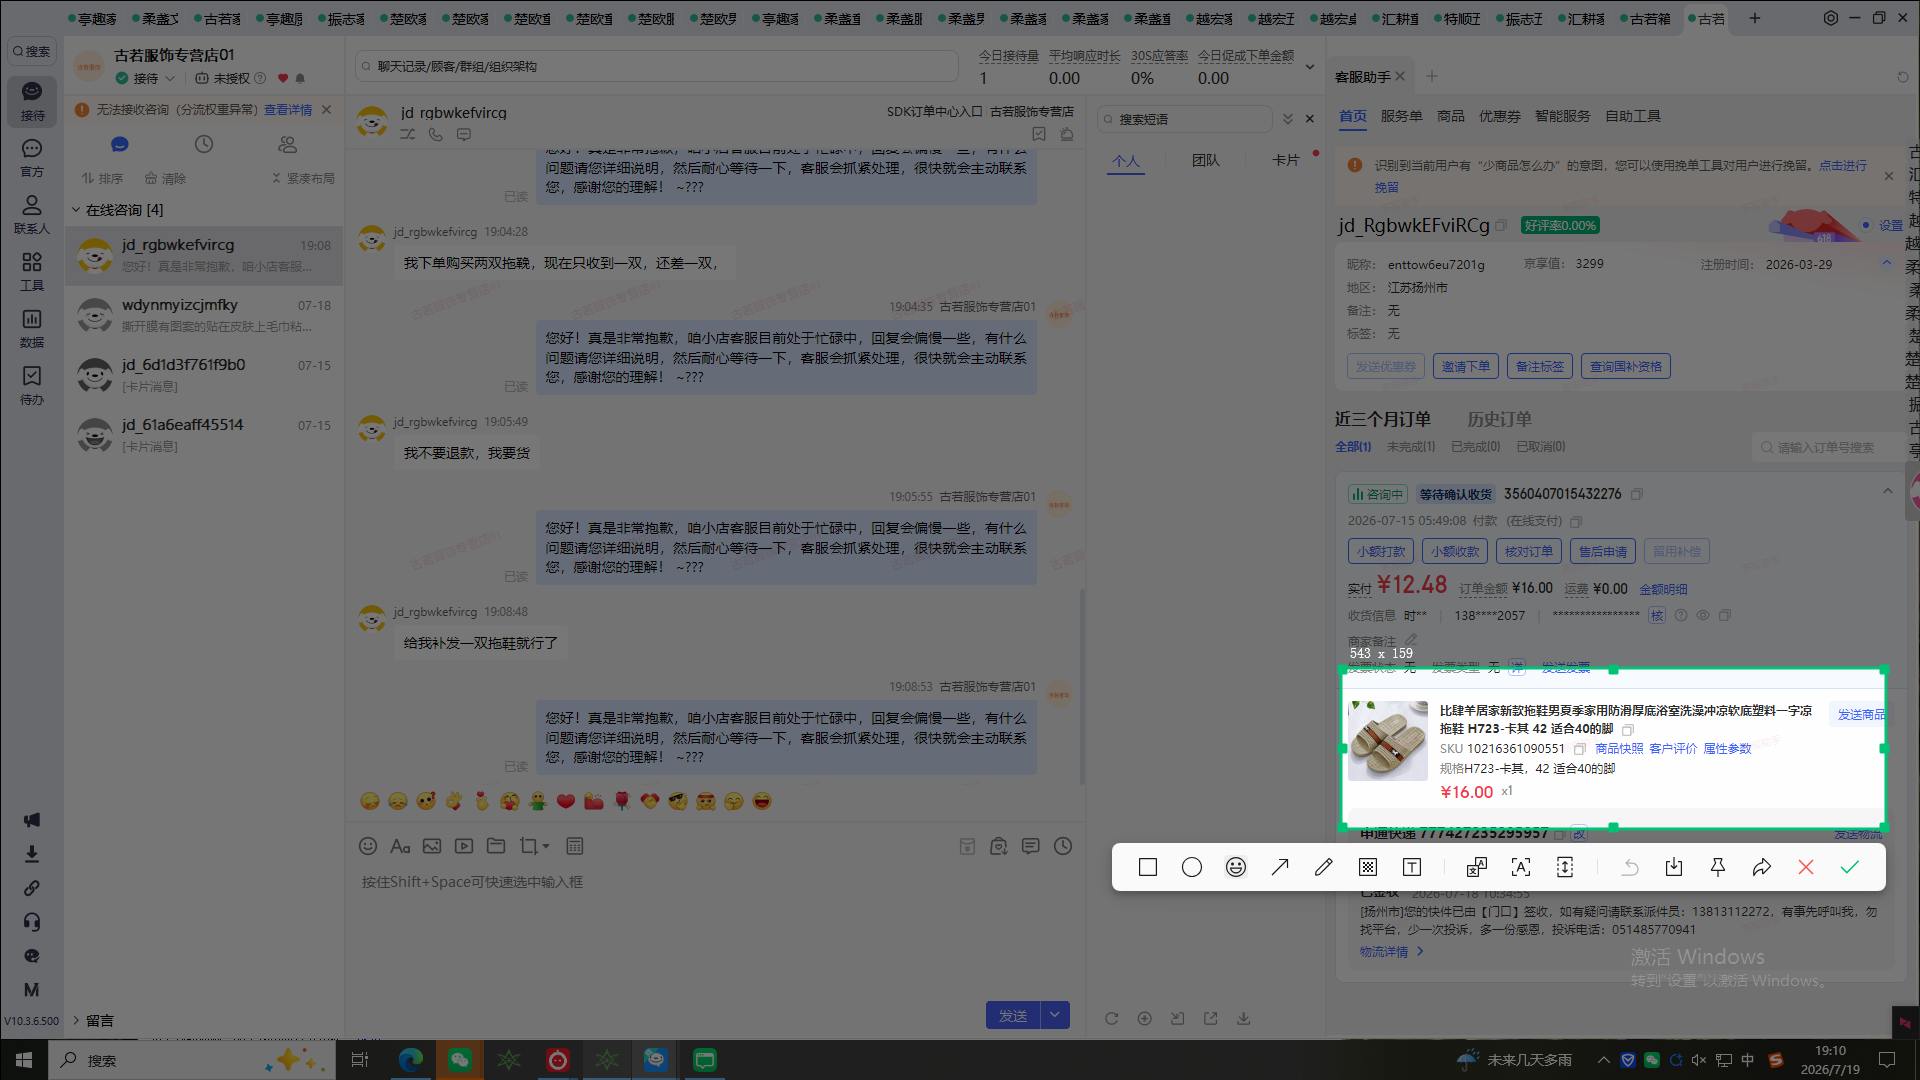The width and height of the screenshot is (1920, 1080).
Task: Collapse the customer info chevron
Action: tap(1887, 263)
